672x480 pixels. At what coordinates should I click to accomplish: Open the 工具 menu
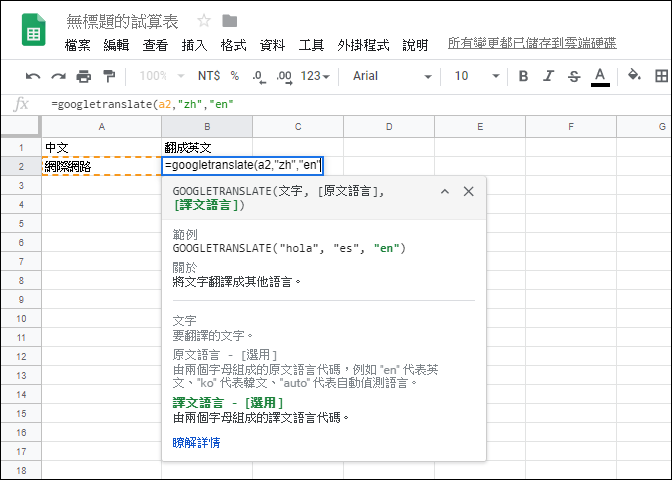click(311, 45)
